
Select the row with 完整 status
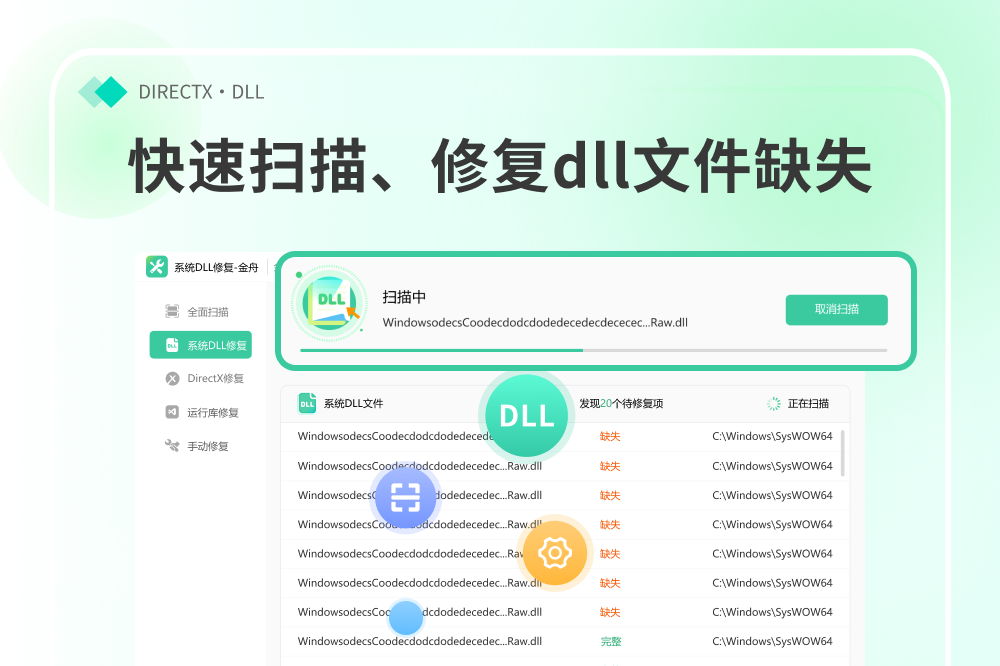point(565,641)
